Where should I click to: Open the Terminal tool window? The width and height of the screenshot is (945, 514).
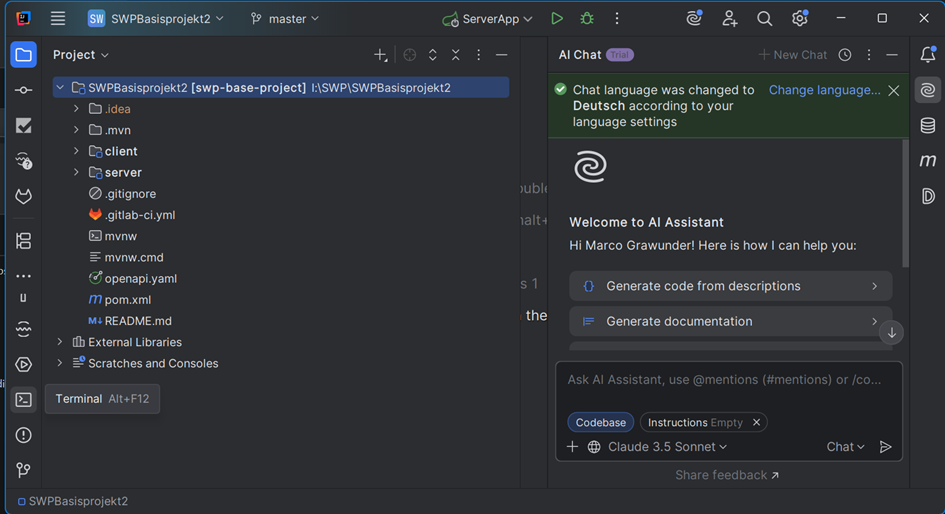coord(23,400)
